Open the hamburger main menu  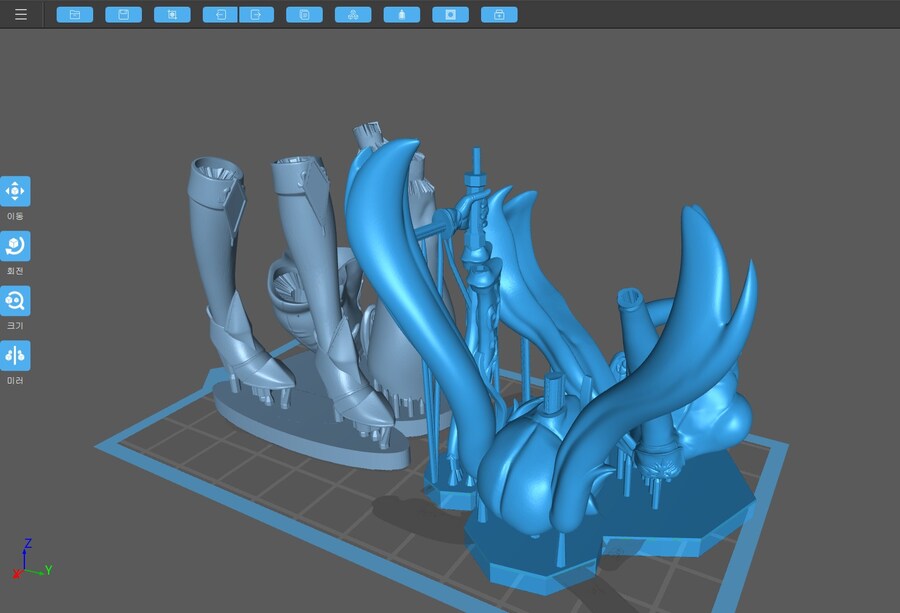point(21,14)
